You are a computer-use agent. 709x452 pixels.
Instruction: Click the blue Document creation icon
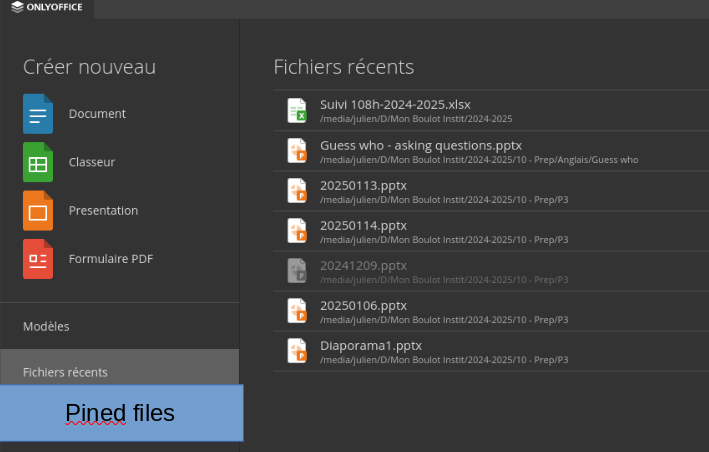pos(38,114)
